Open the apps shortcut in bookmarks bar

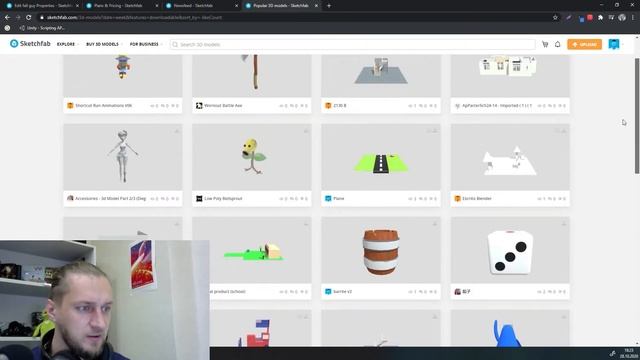[x=7, y=28]
